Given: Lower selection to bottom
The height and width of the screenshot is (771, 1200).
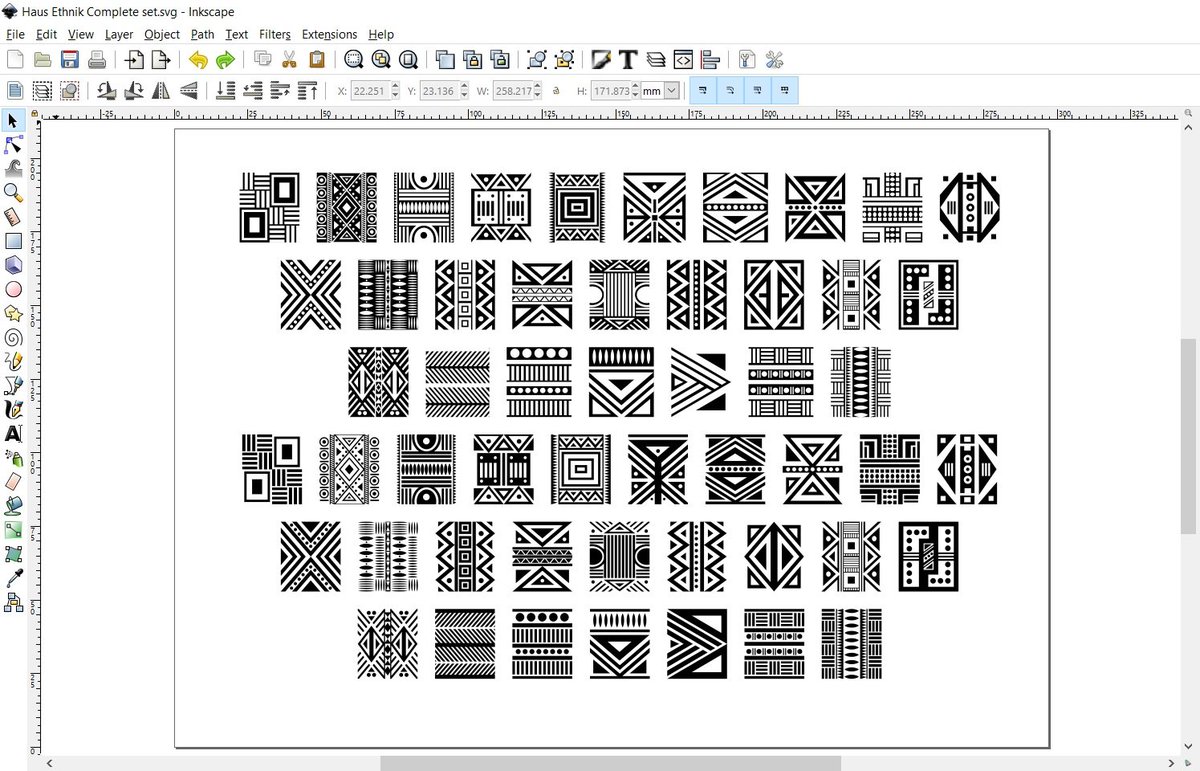Looking at the screenshot, I should [x=226, y=91].
